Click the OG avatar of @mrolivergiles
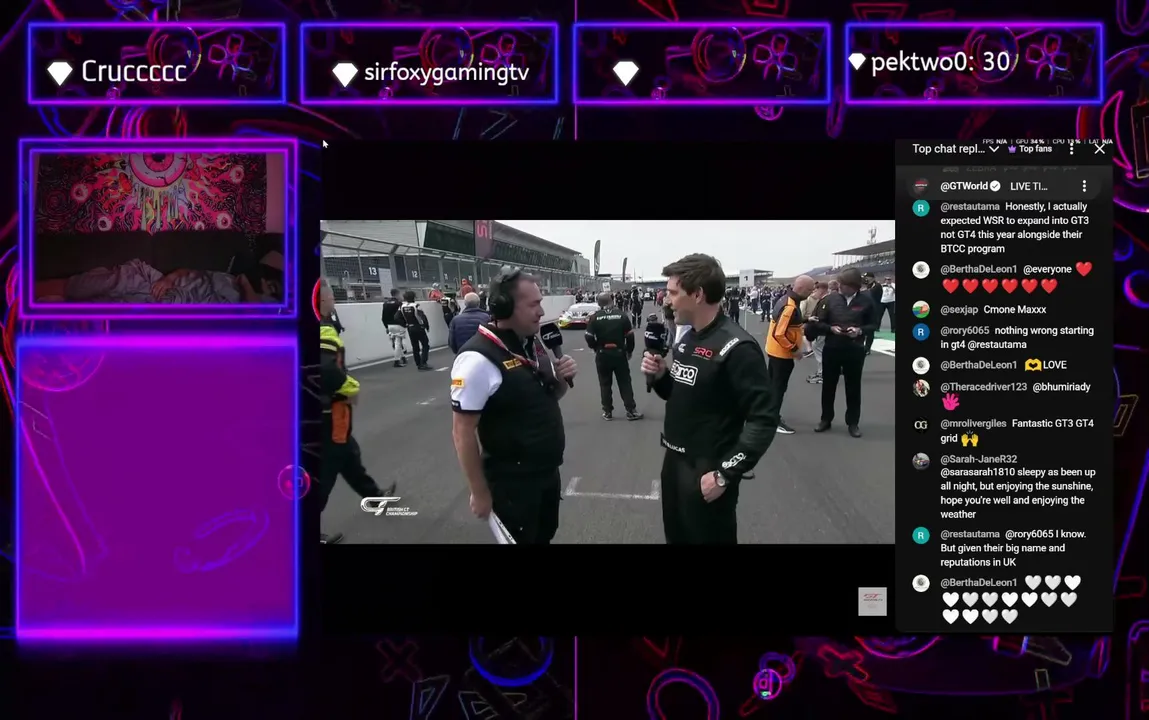The image size is (1149, 720). click(921, 425)
